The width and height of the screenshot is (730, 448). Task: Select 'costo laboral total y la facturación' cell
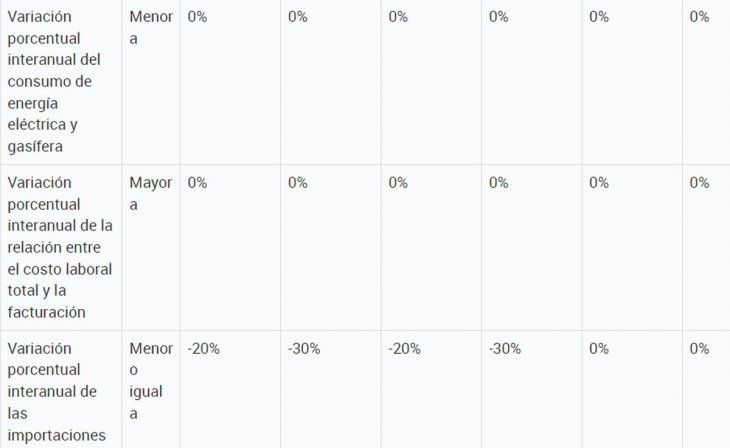(60, 247)
